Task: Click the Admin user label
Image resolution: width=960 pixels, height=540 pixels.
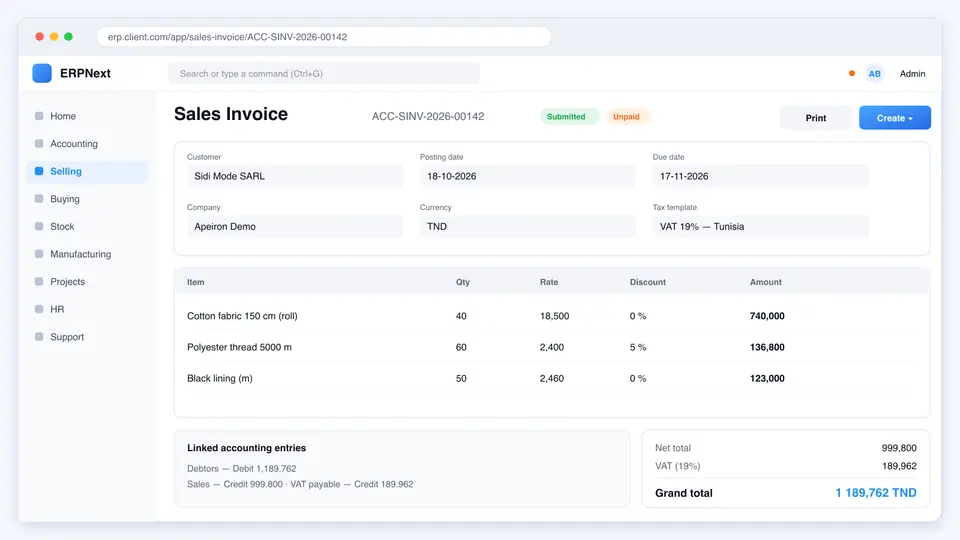Action: [912, 73]
